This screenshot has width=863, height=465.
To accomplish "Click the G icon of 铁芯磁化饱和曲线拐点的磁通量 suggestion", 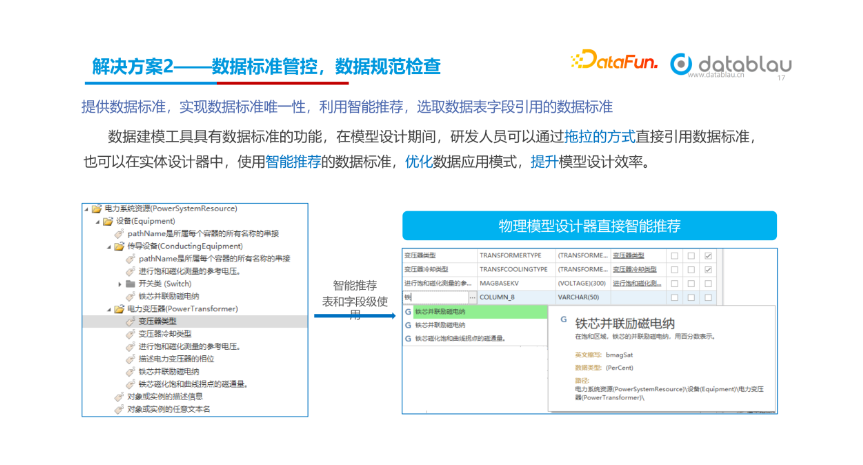I will click(408, 338).
